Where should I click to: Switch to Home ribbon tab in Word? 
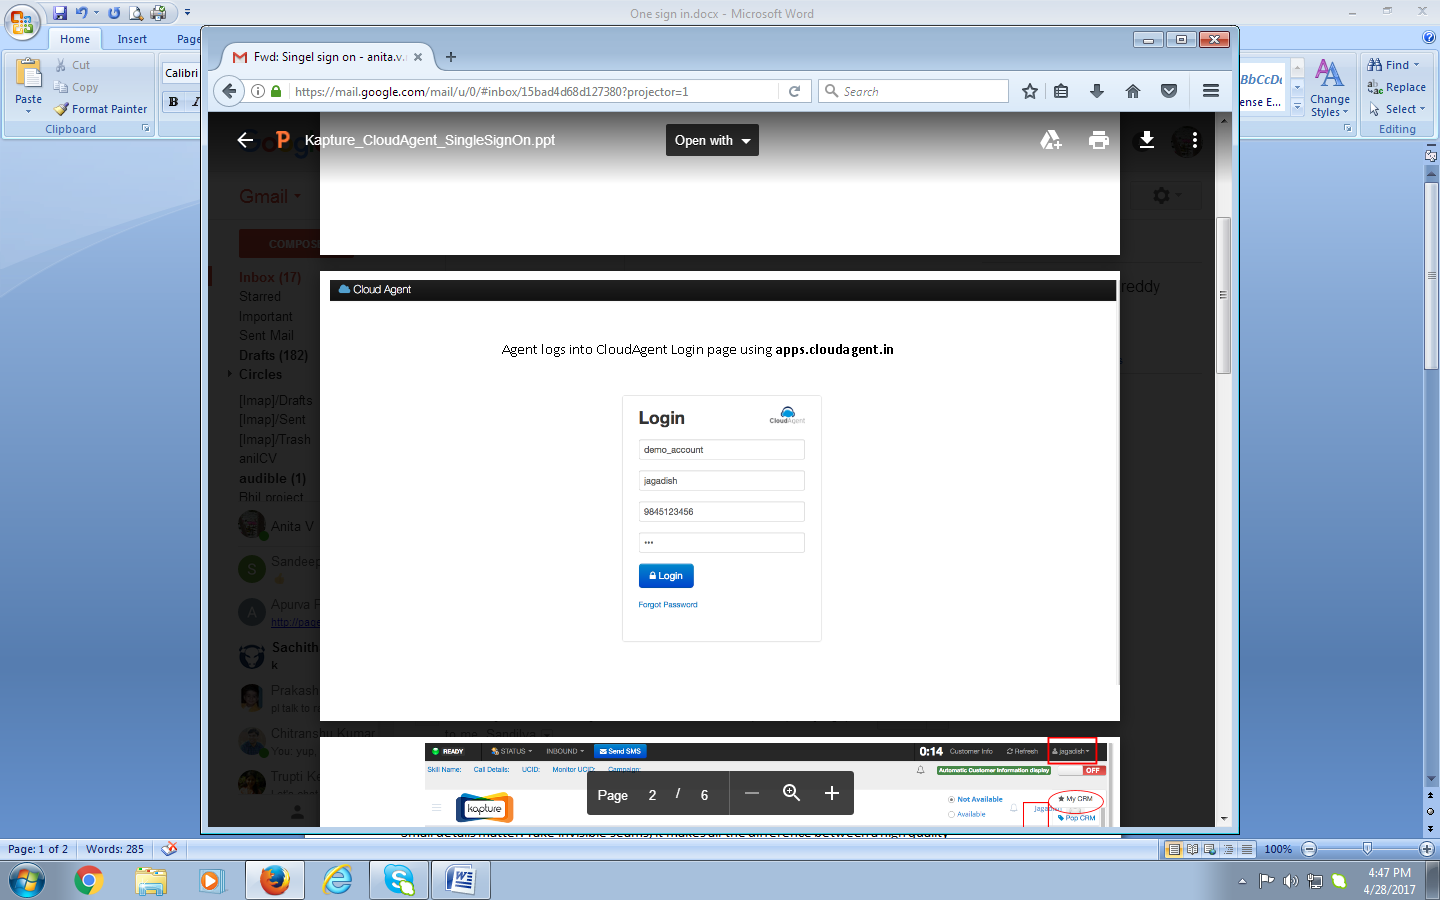click(75, 39)
